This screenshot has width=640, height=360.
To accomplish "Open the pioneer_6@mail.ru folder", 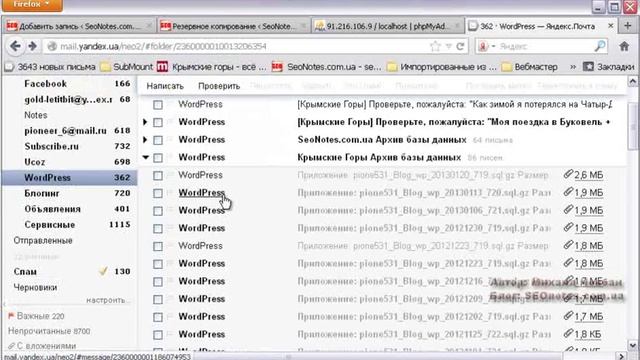I will pos(65,131).
